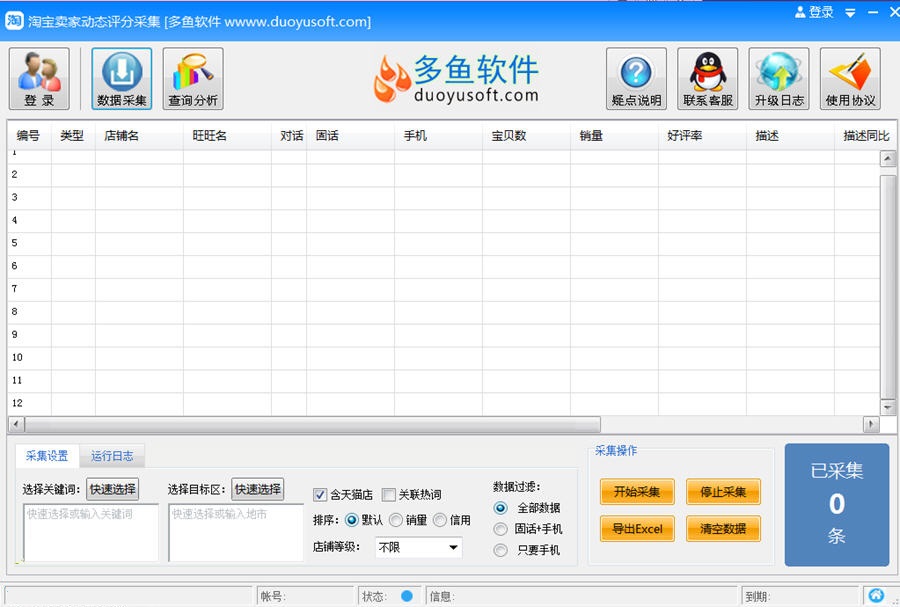Open 疑点说明 help question-mark icon
The image size is (900, 607).
click(x=636, y=79)
